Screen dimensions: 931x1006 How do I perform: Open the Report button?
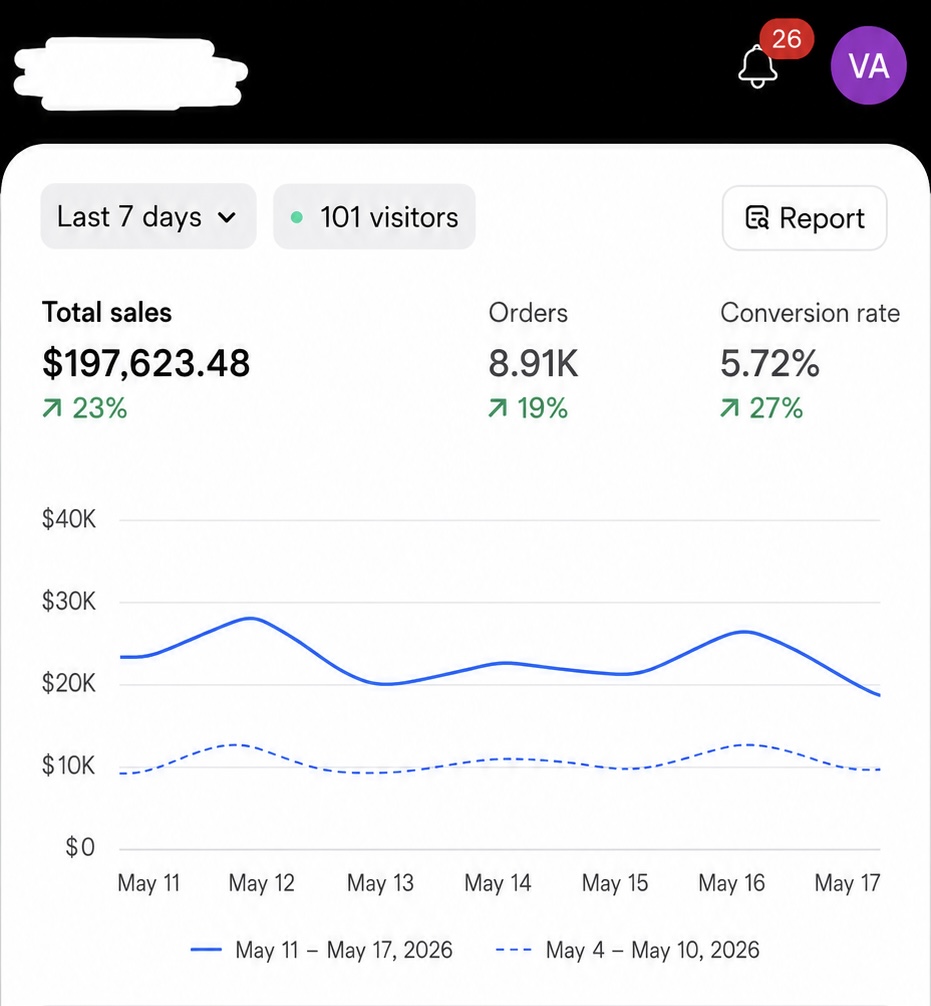tap(805, 218)
